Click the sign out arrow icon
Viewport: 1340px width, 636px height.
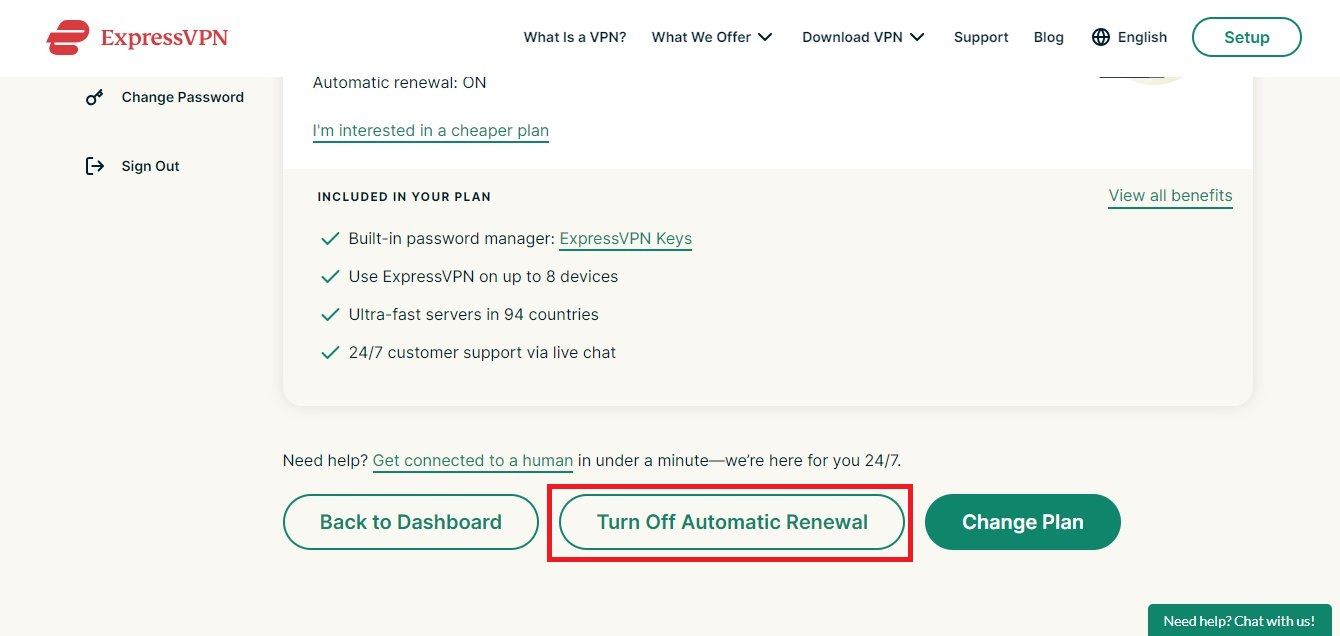pos(94,165)
